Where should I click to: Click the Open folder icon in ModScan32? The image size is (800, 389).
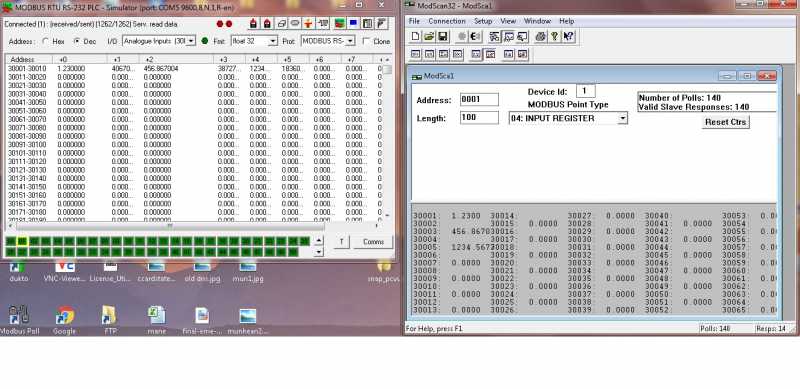429,36
